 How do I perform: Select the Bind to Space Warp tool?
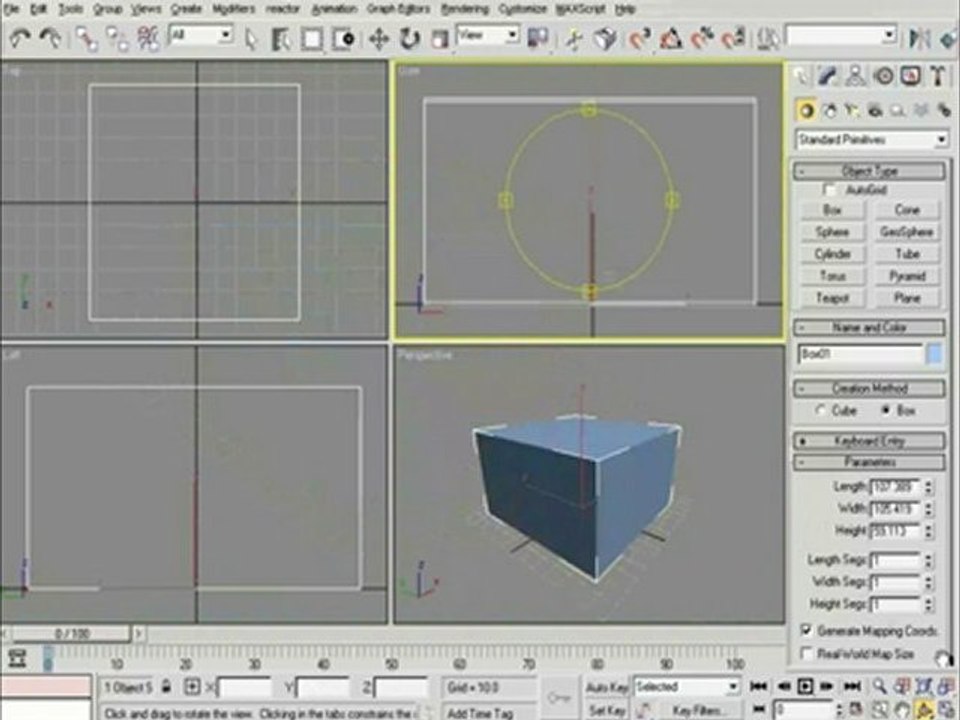148,39
